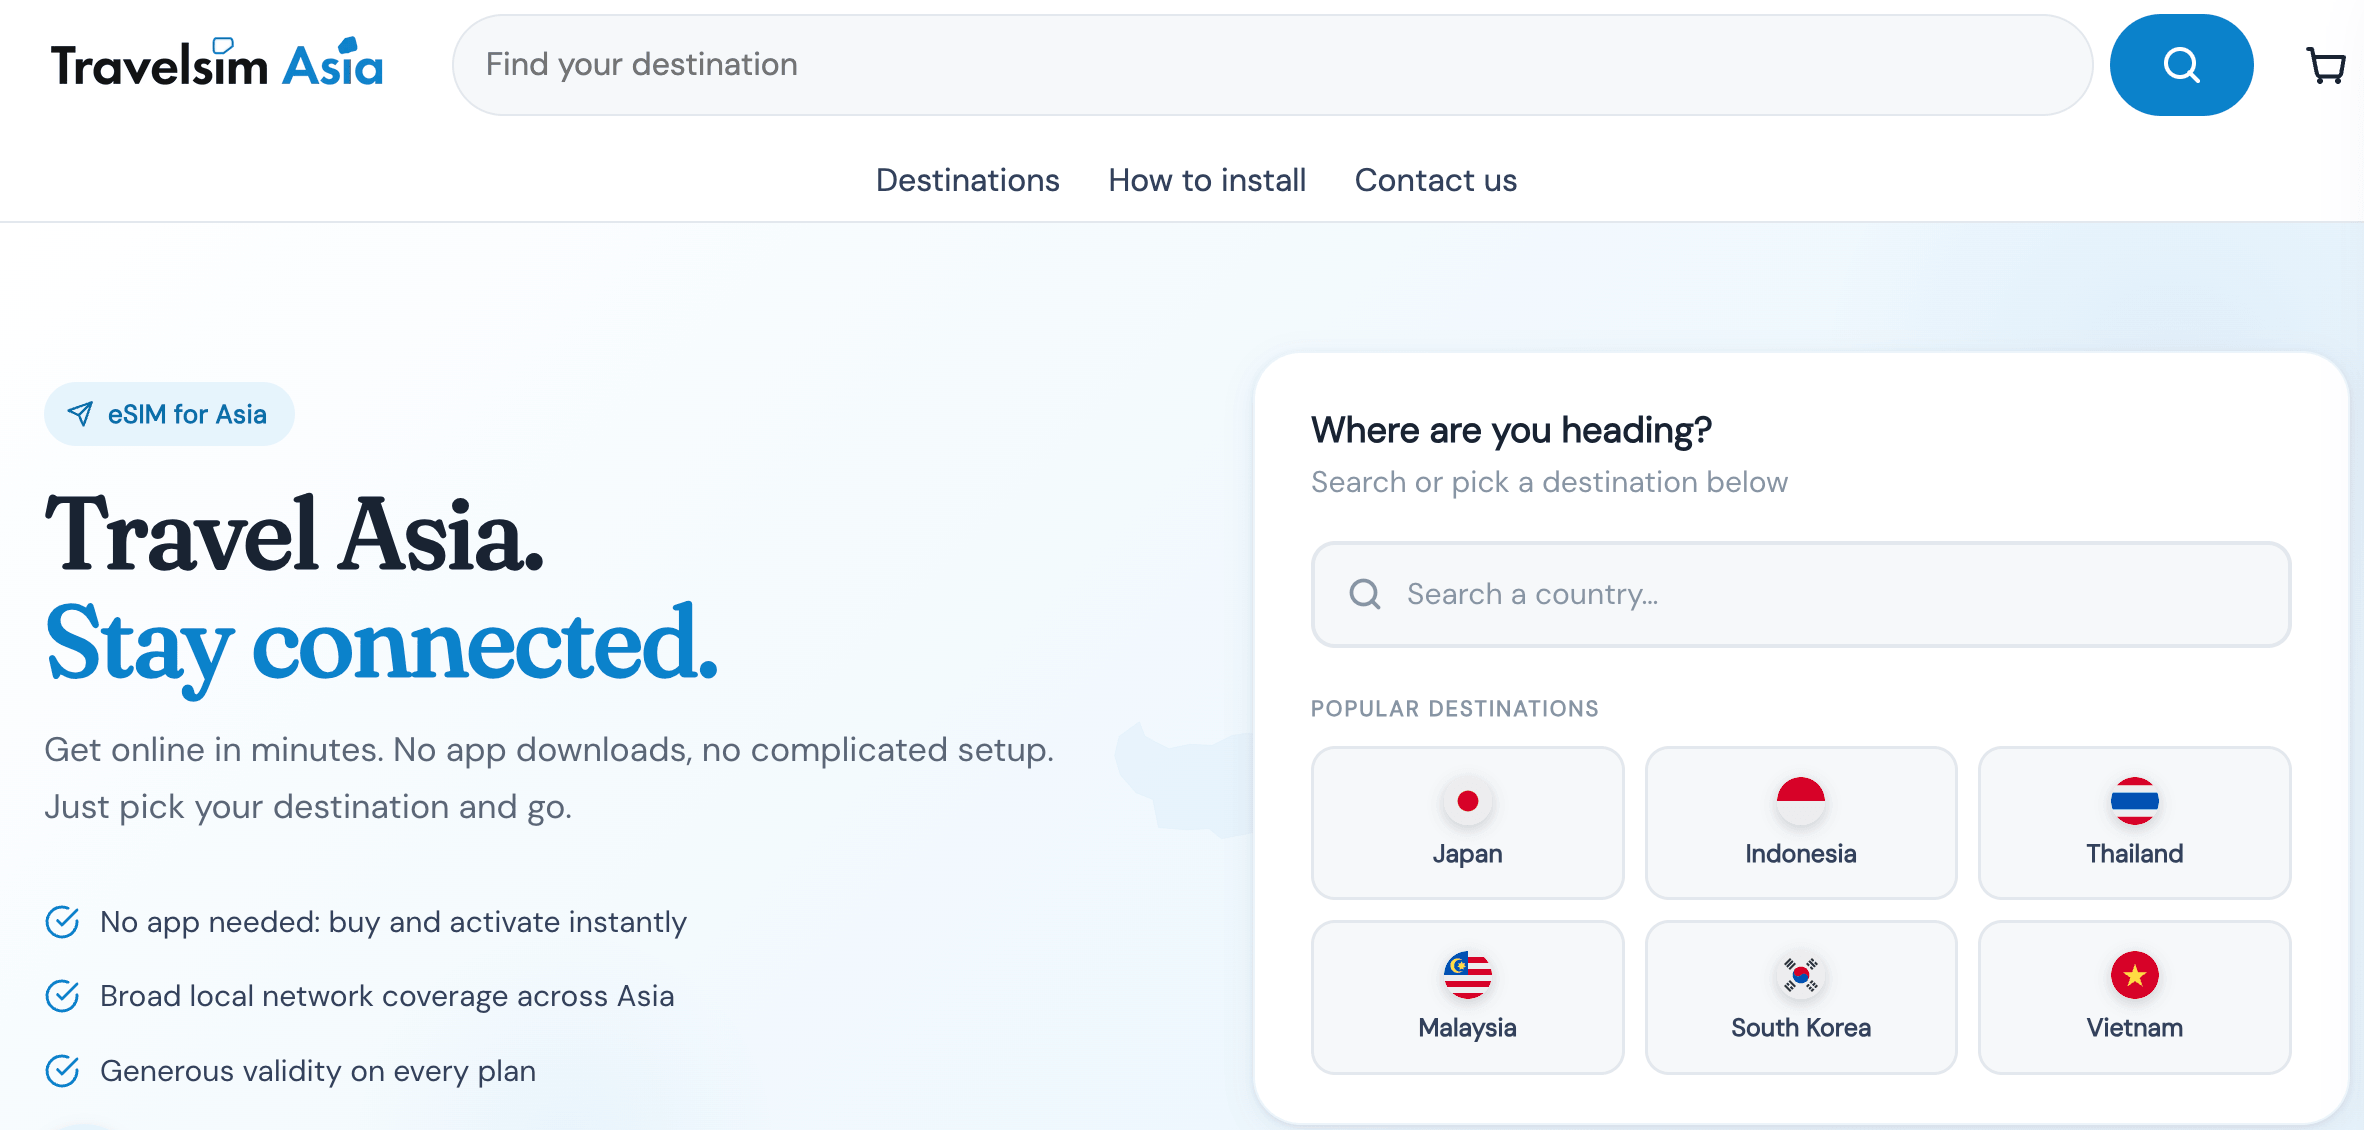The width and height of the screenshot is (2364, 1130).
Task: Click the paper plane icon in badge
Action: tap(80, 414)
